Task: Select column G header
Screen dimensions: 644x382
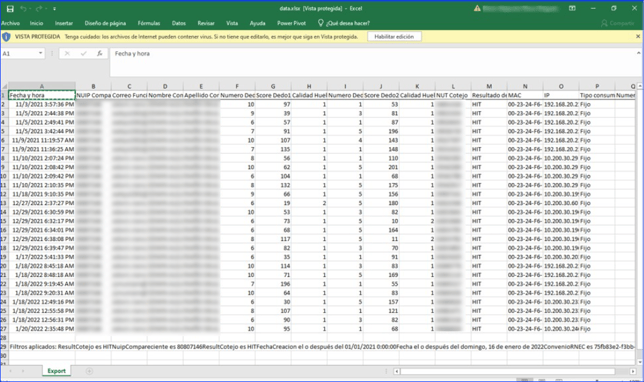Action: (x=273, y=86)
